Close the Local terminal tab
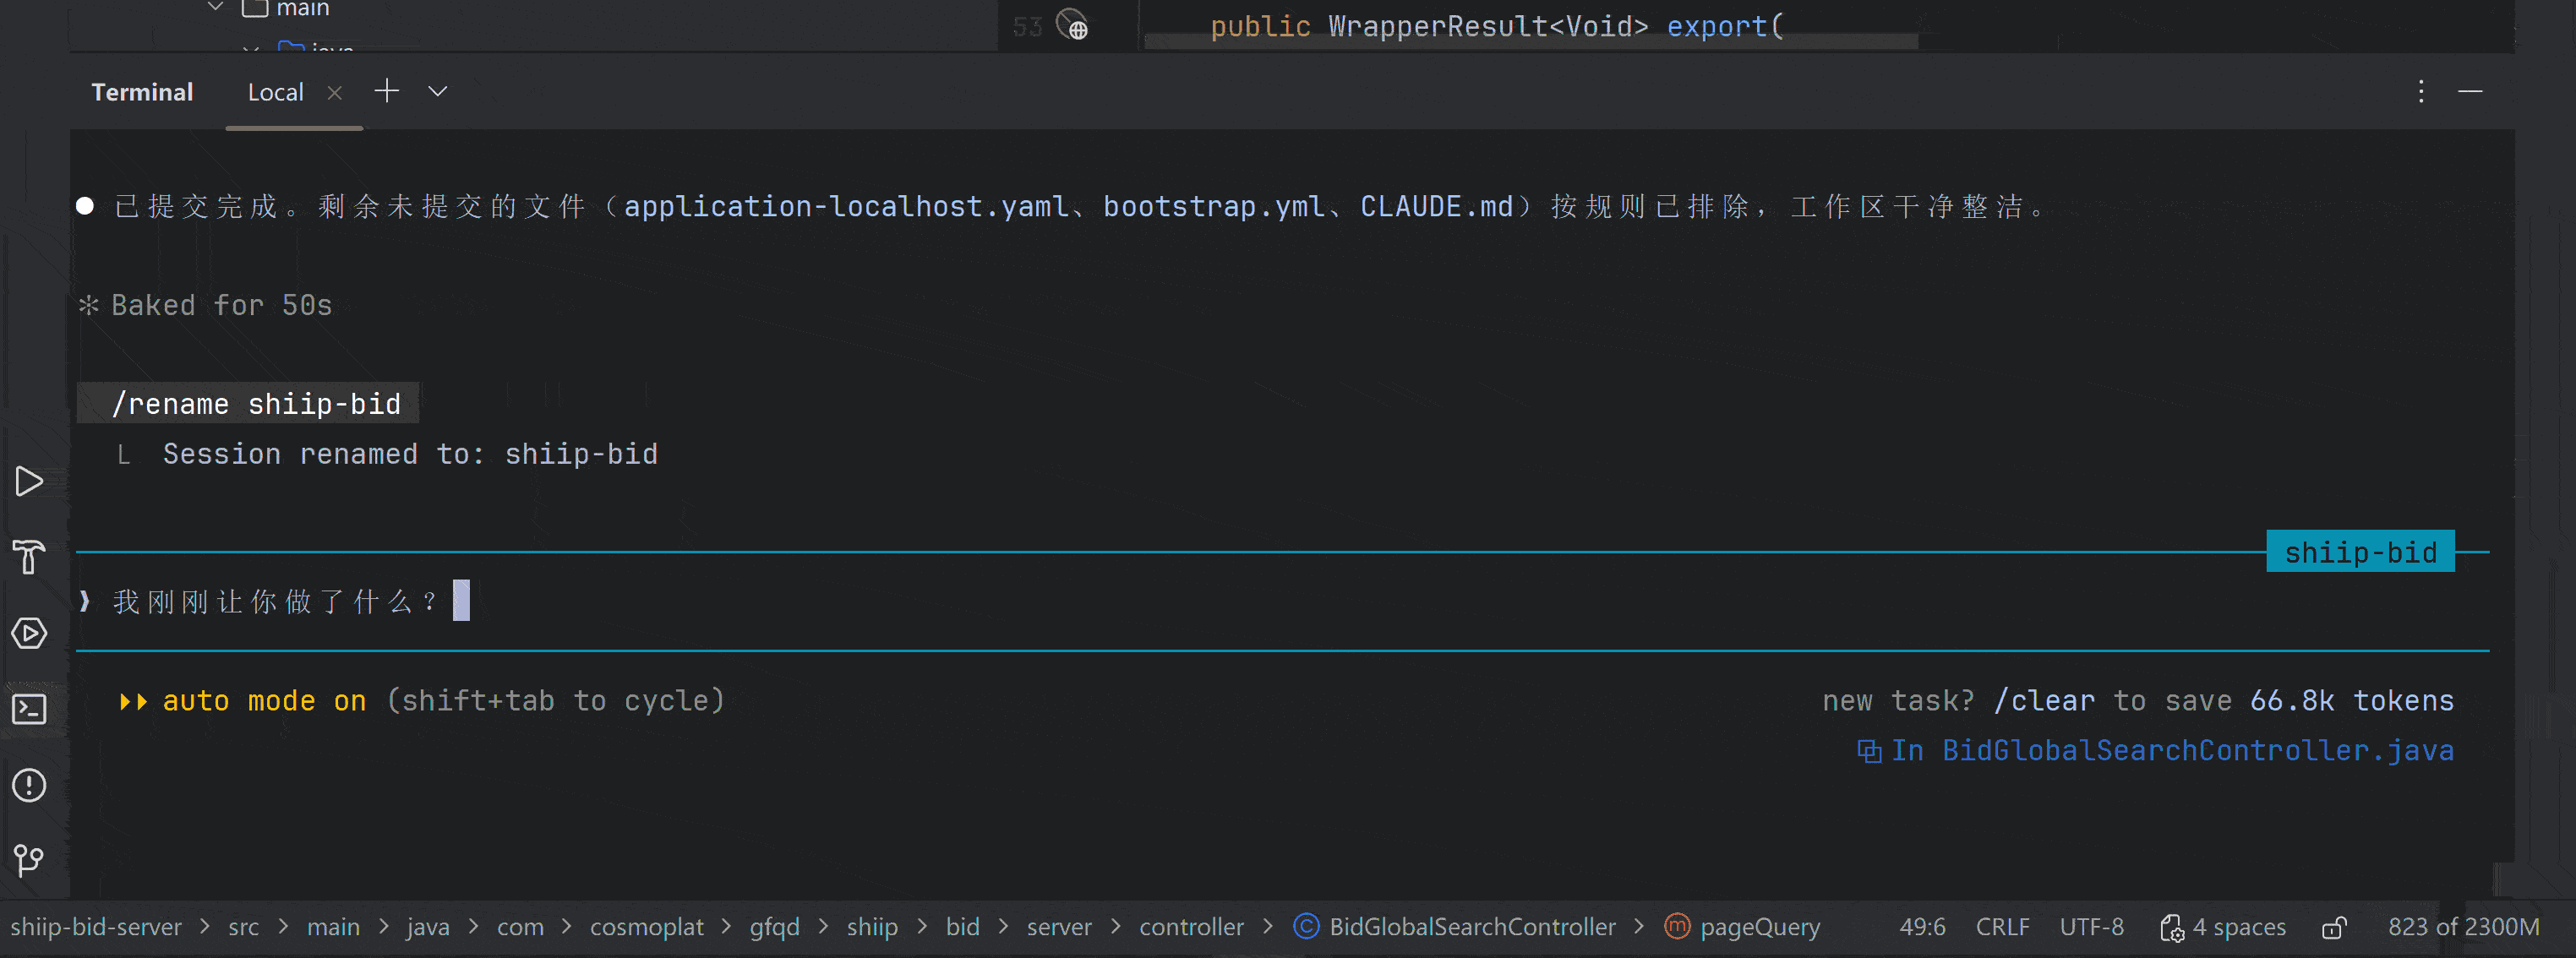 click(x=335, y=92)
